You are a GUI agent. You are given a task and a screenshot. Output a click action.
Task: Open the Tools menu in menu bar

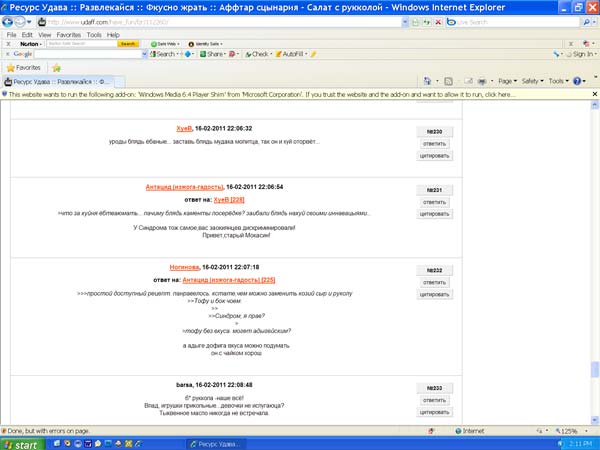(x=94, y=35)
